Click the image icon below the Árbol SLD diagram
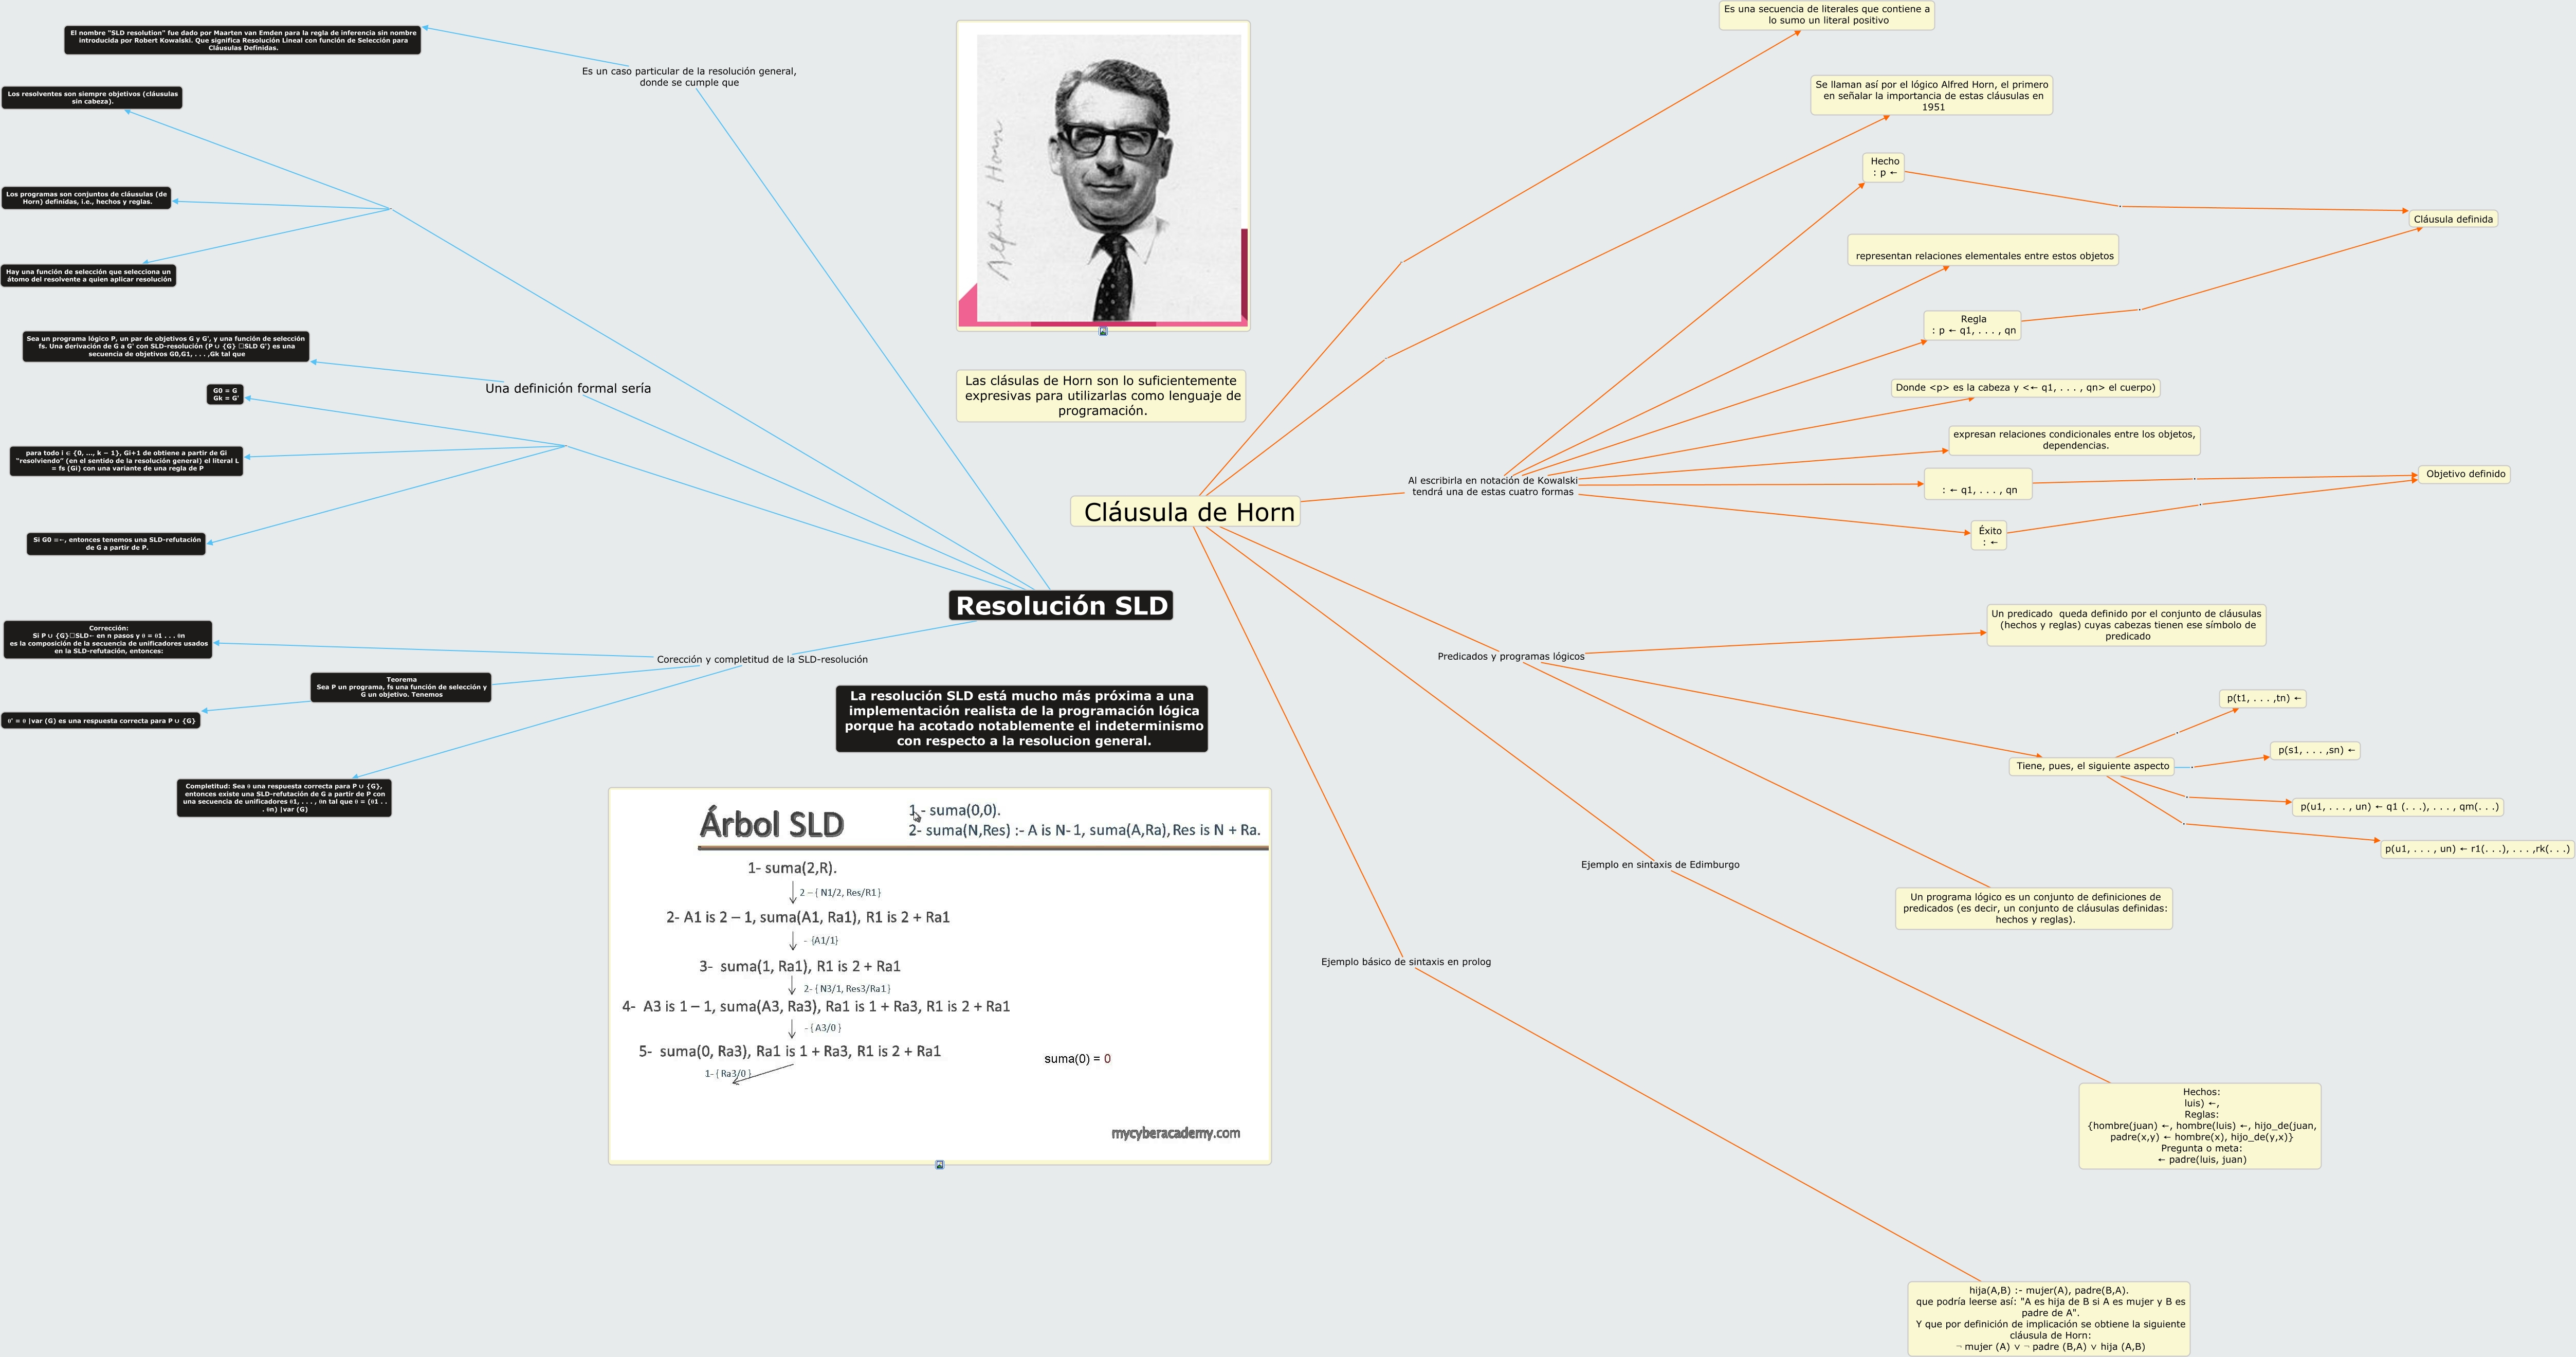This screenshot has width=2576, height=1357. click(939, 1165)
